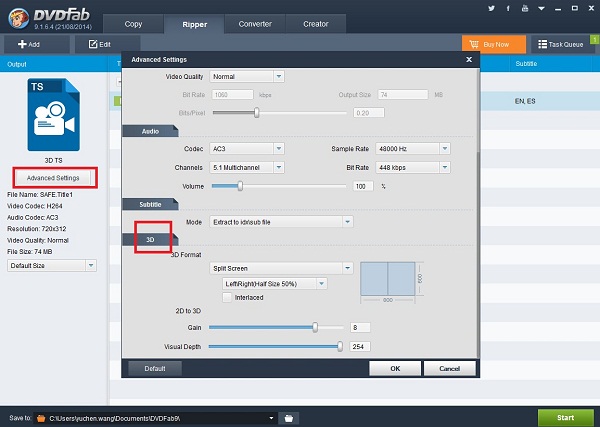
Task: Cancel the Advanced Settings dialog
Action: tap(450, 368)
